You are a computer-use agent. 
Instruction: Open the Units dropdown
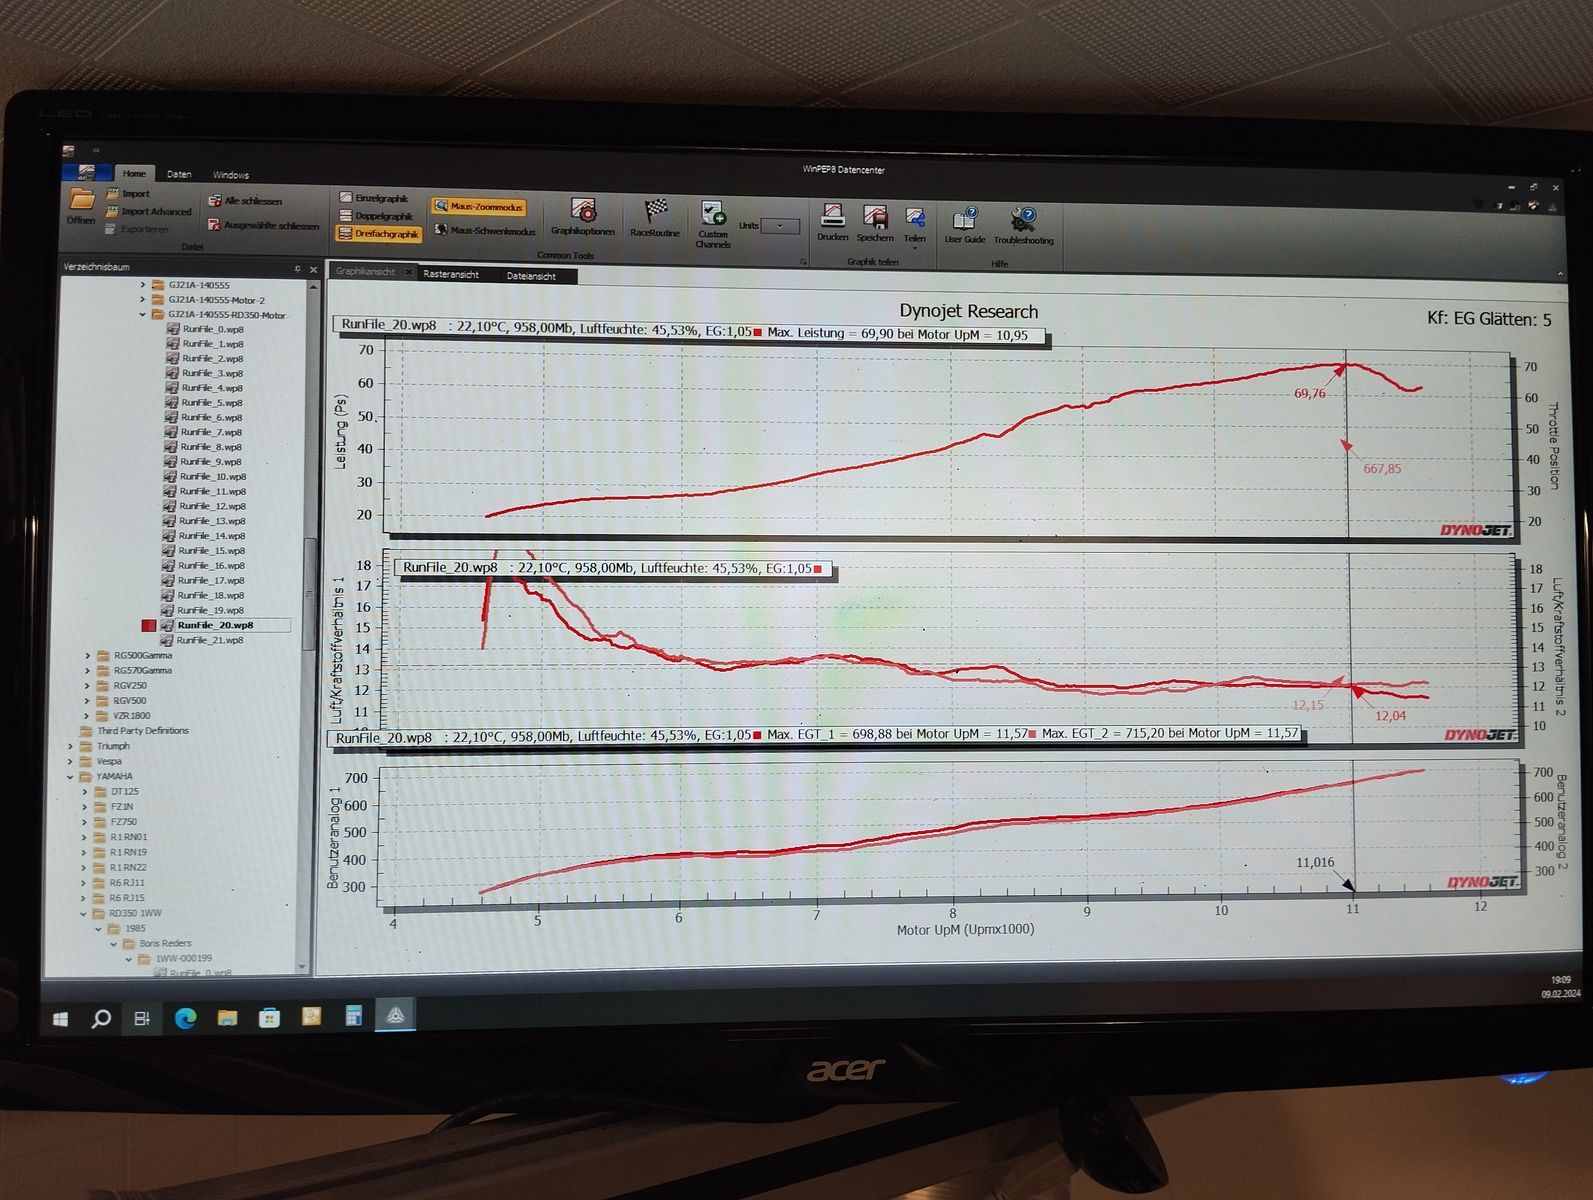[x=780, y=226]
